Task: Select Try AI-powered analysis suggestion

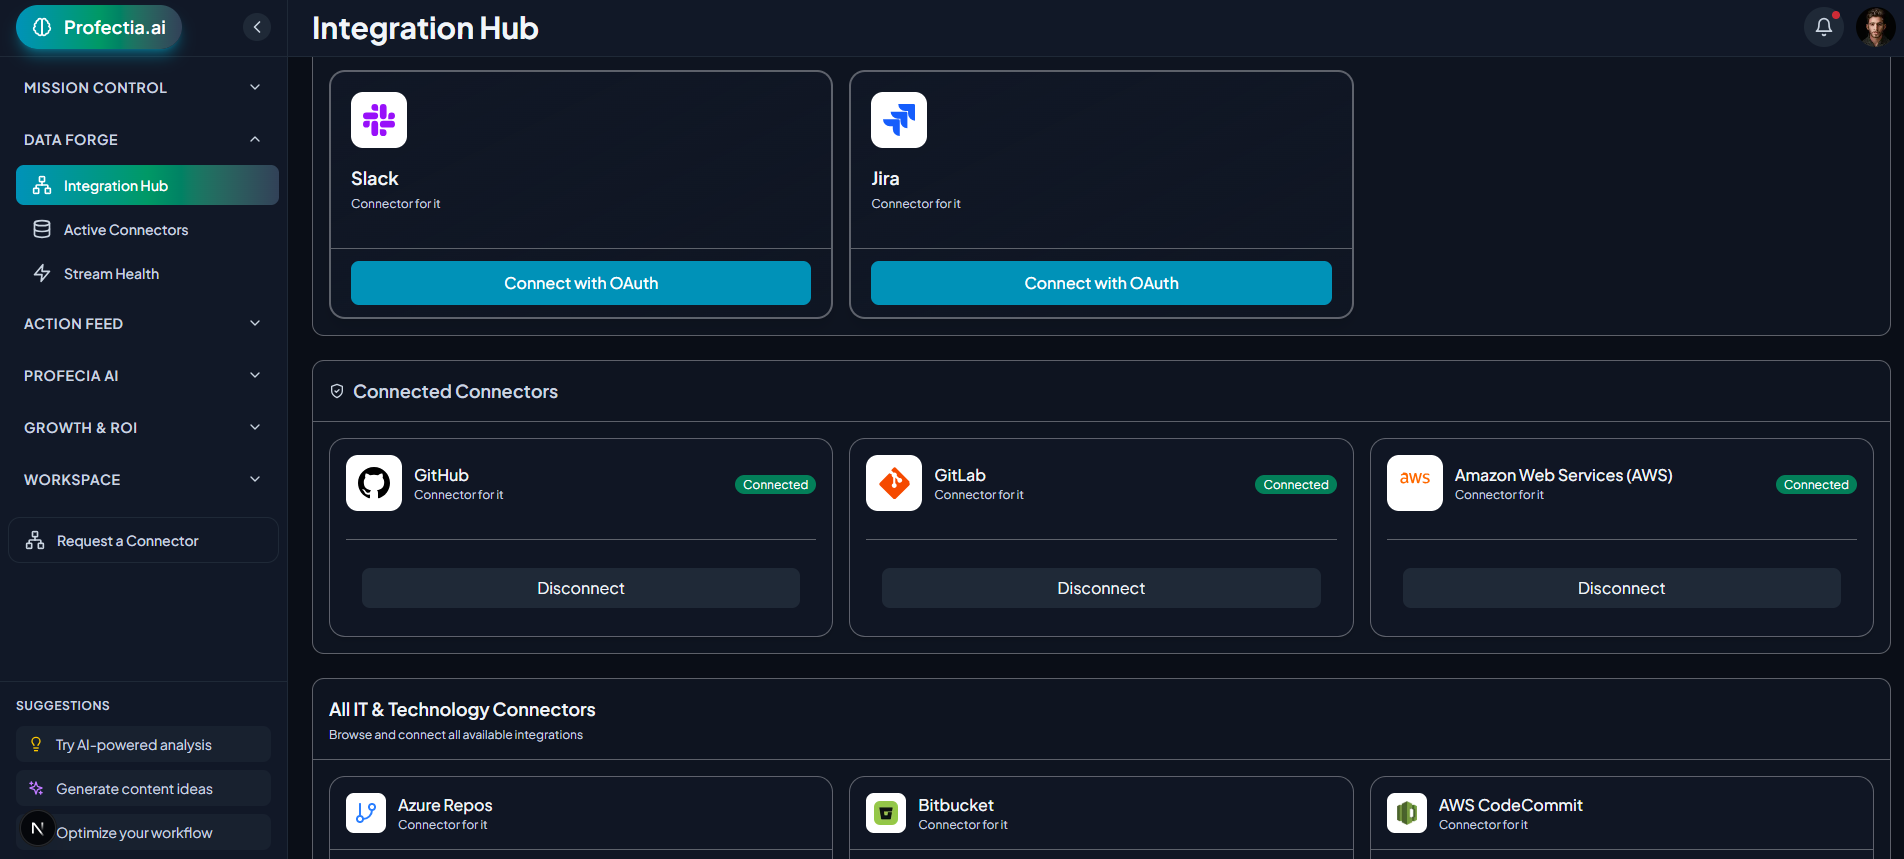Action: pyautogui.click(x=143, y=744)
